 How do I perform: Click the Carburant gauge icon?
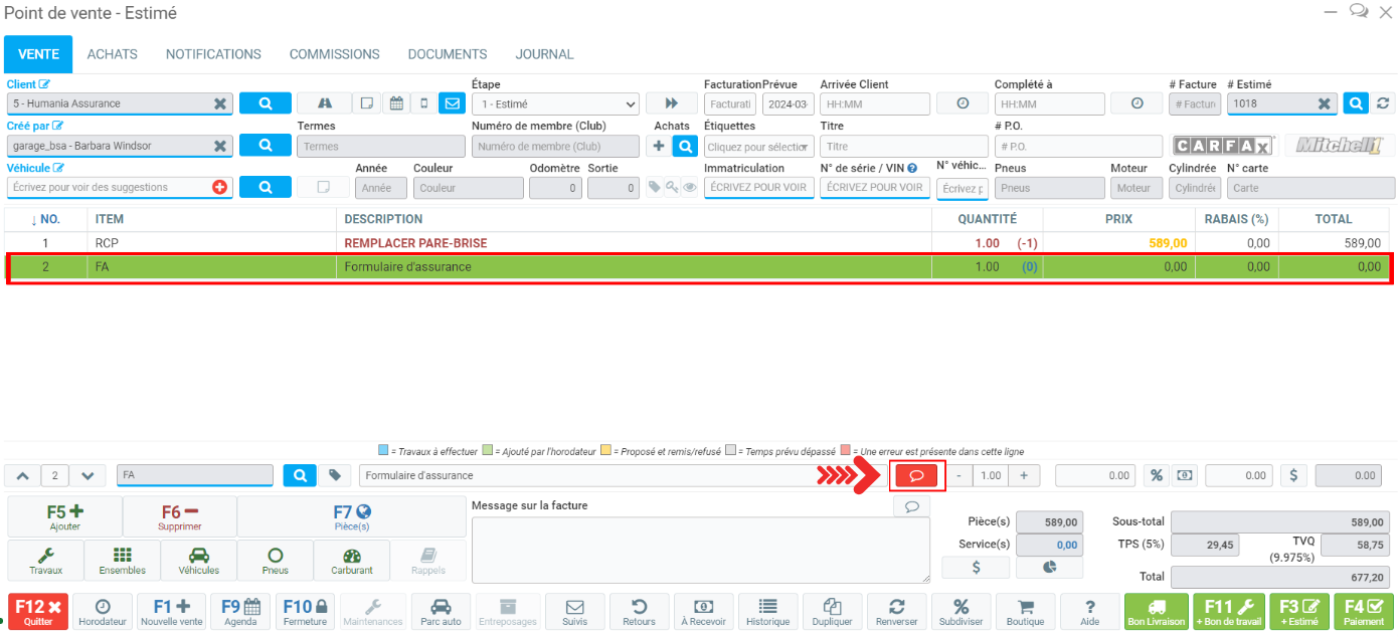tap(351, 560)
